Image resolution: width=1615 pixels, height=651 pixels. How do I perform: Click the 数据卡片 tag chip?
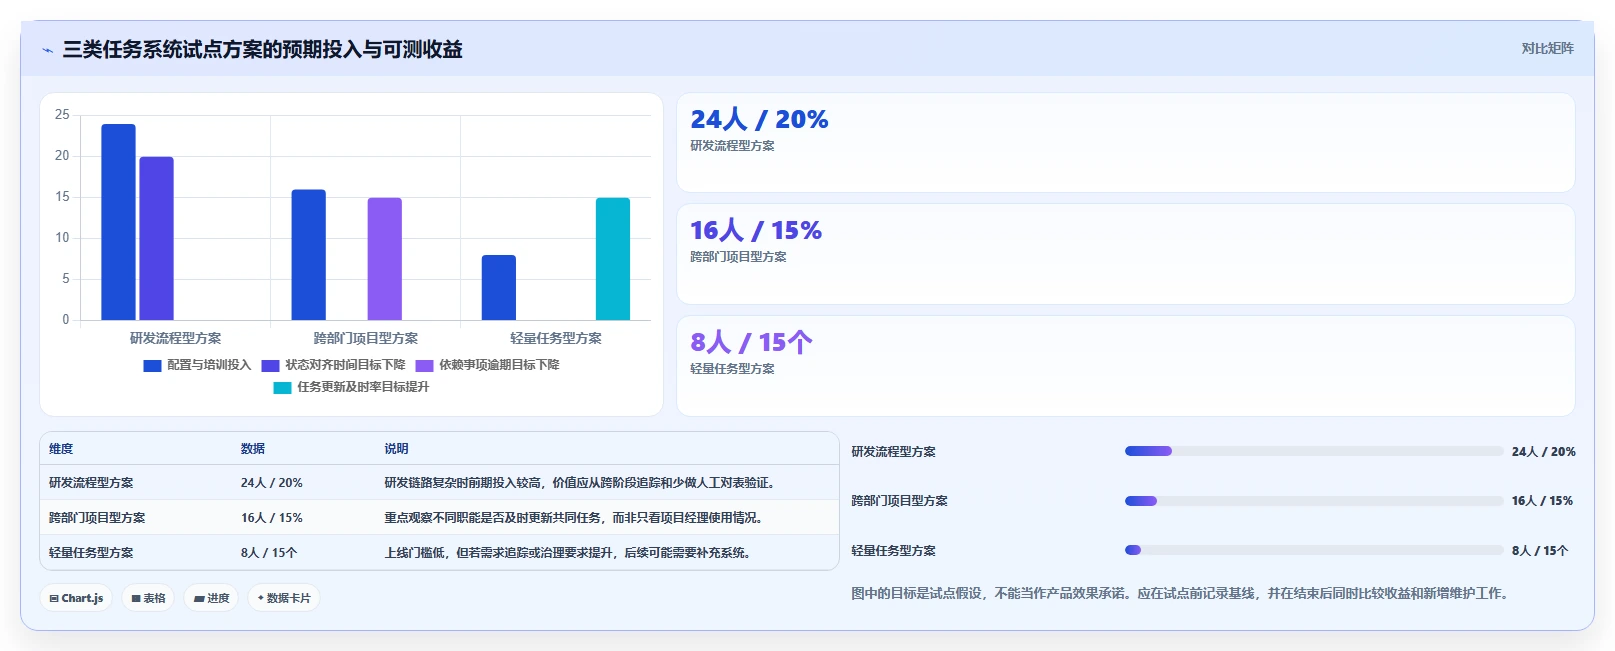point(284,598)
